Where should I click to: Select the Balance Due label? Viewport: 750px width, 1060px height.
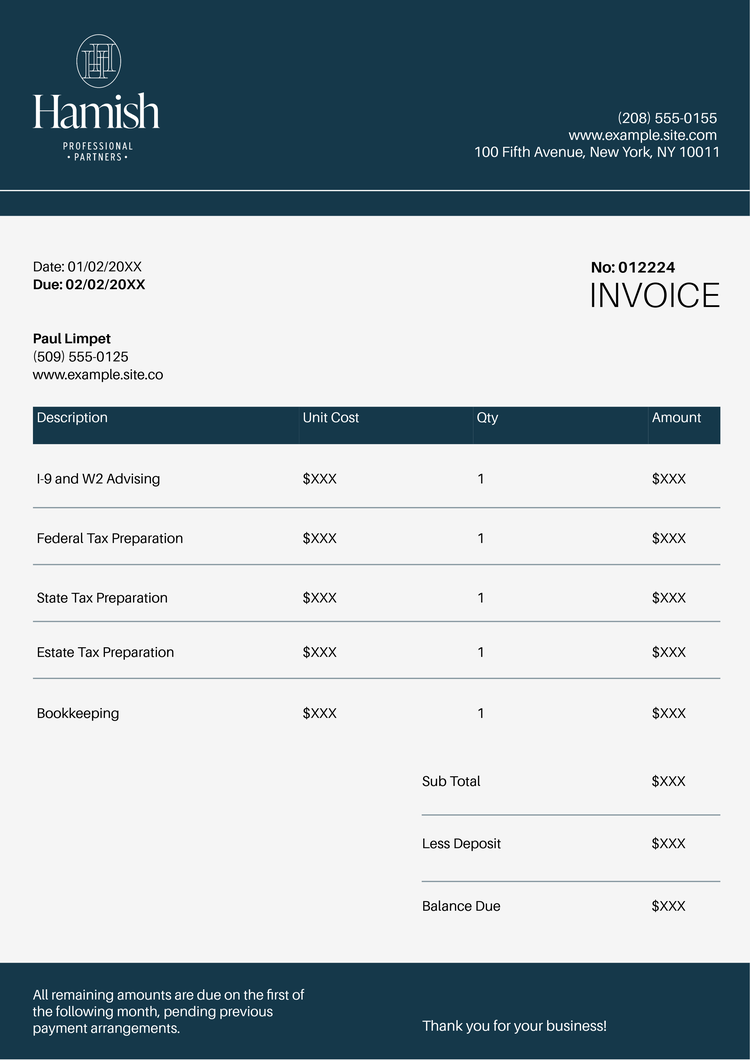click(x=461, y=906)
